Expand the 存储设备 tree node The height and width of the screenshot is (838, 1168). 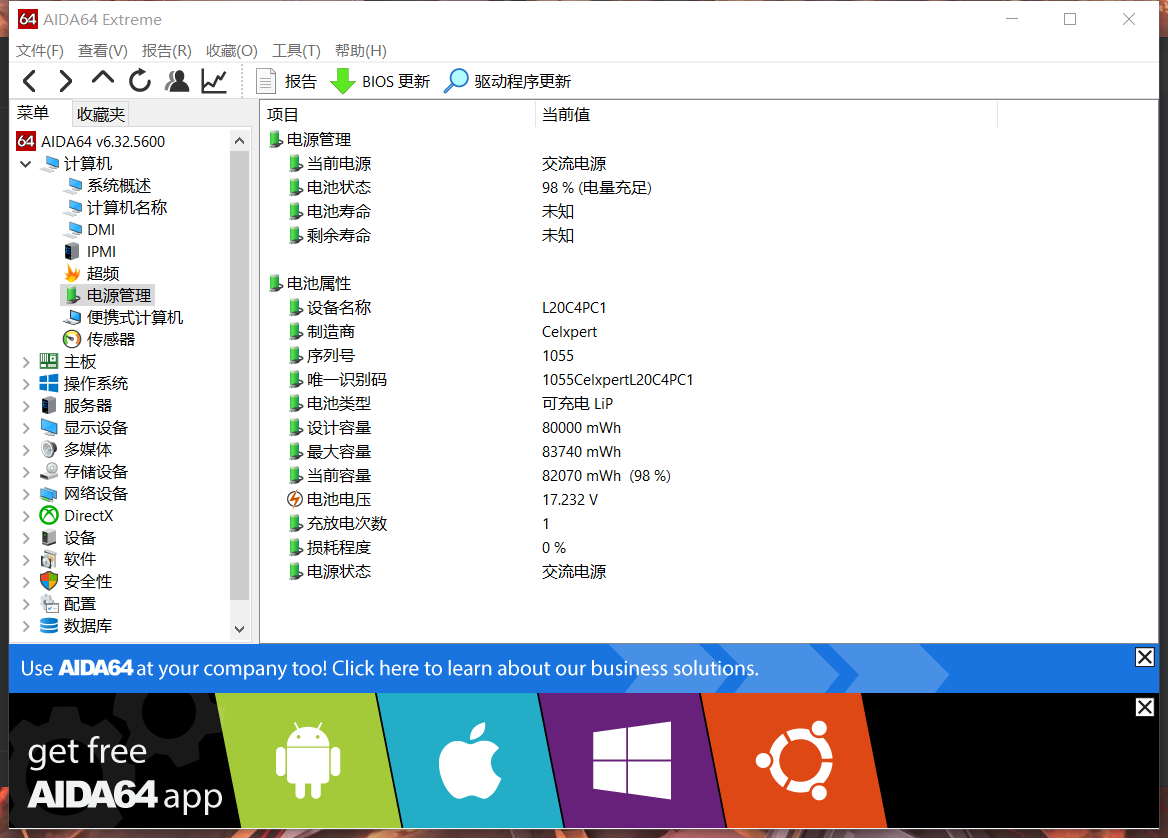tap(26, 472)
